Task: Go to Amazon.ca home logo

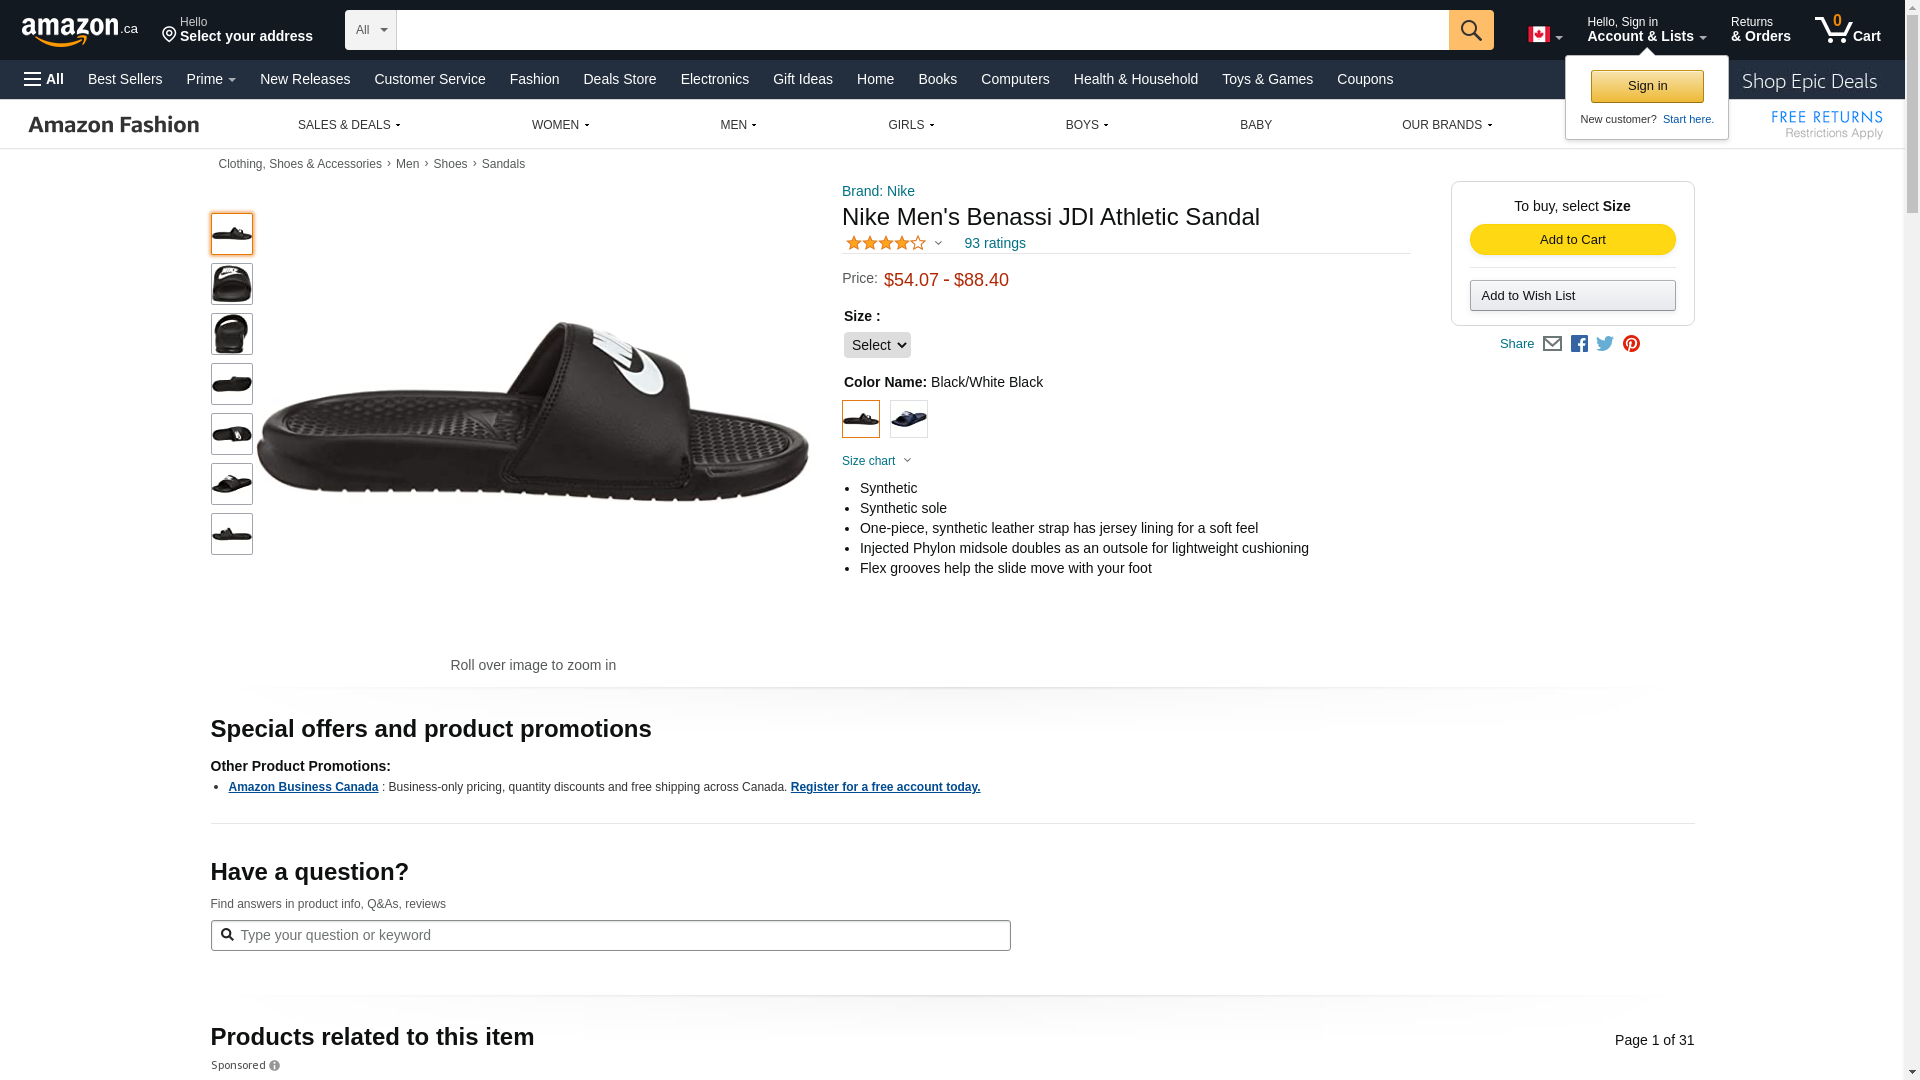Action: tap(79, 31)
